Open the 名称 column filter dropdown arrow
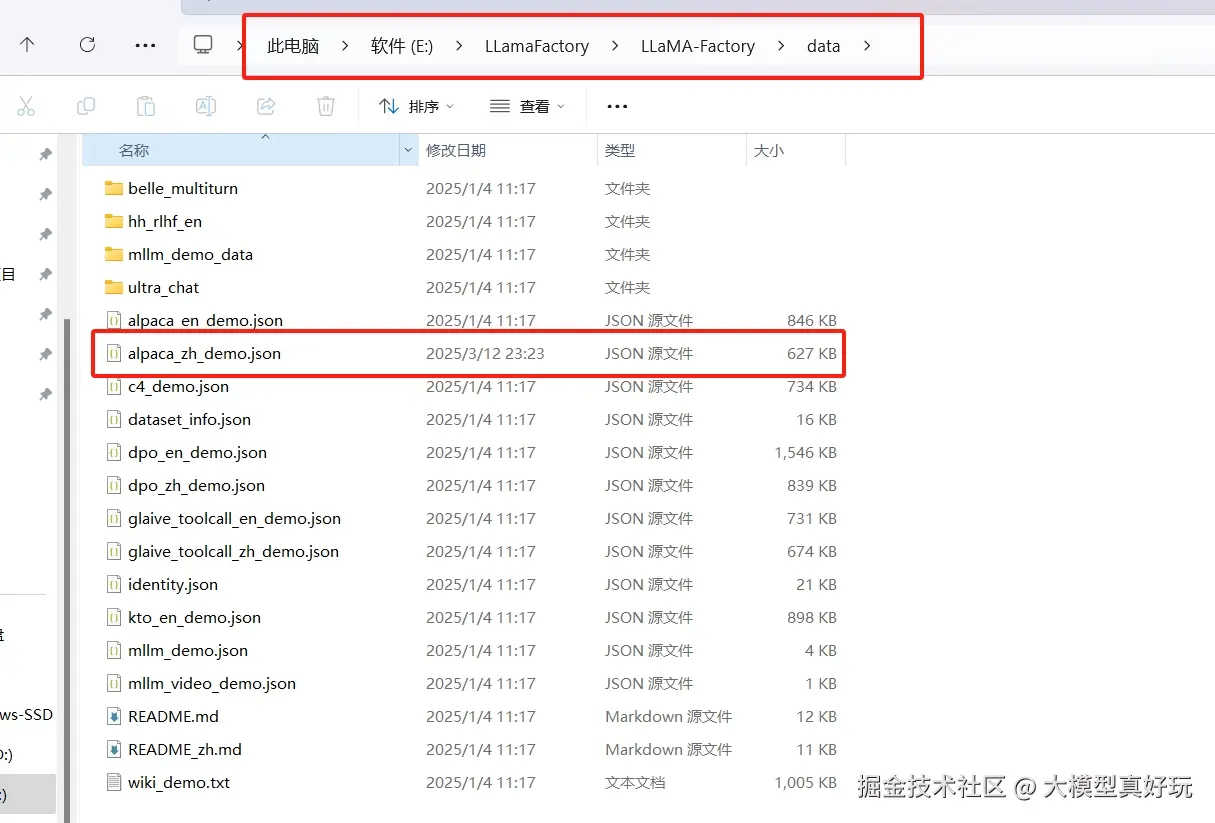Viewport: 1215px width, 823px height. pyautogui.click(x=408, y=150)
